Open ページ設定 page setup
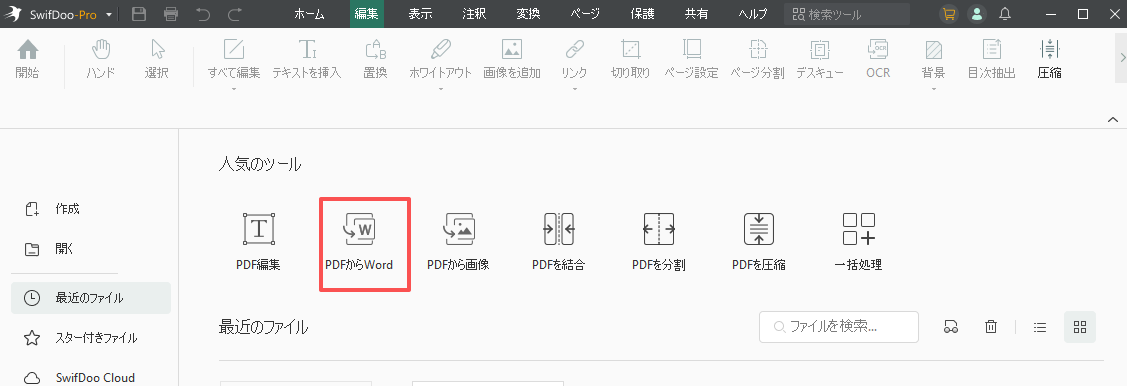This screenshot has height=386, width=1127. [691, 59]
